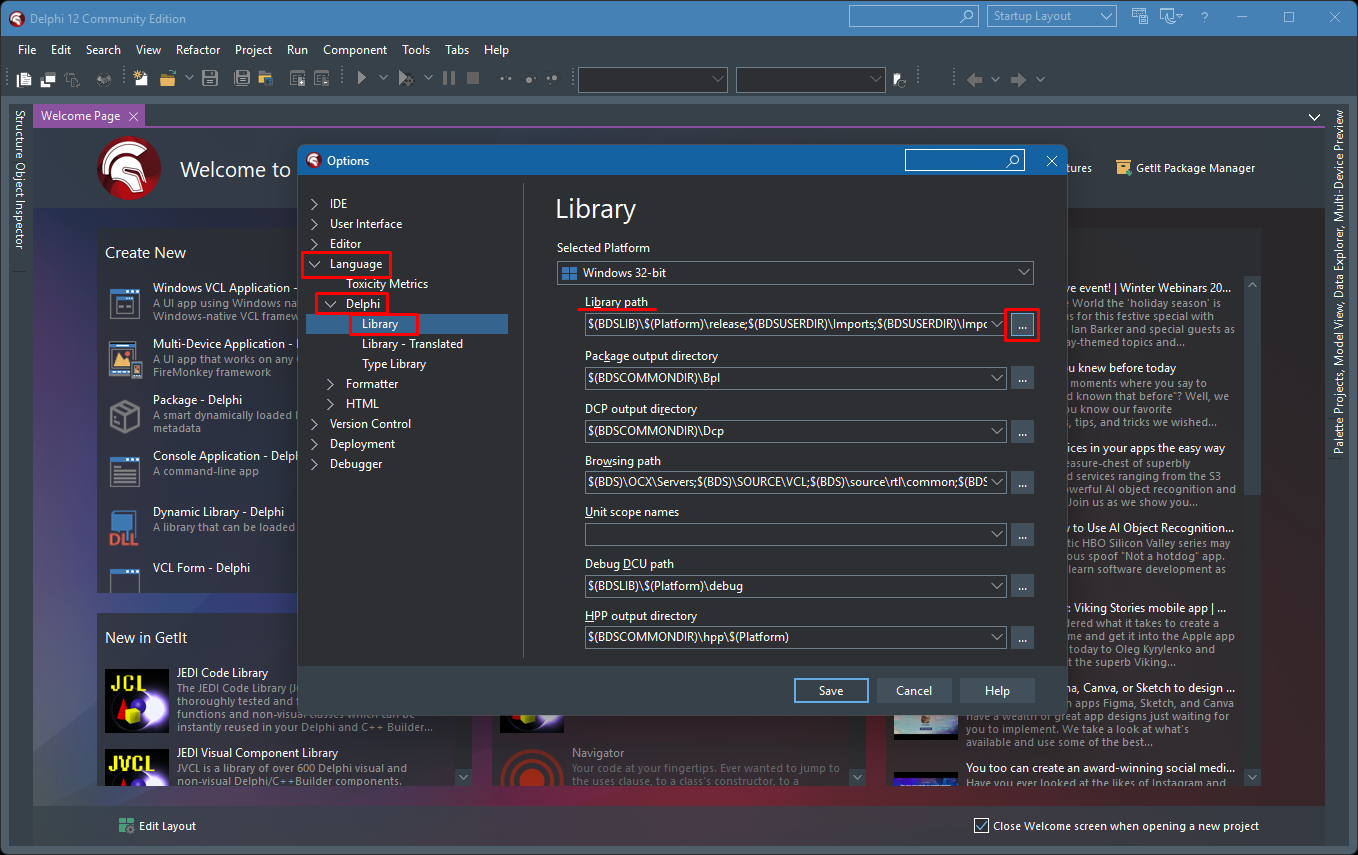Image resolution: width=1358 pixels, height=855 pixels.
Task: Open the Selected Platform dropdown
Action: coord(795,273)
